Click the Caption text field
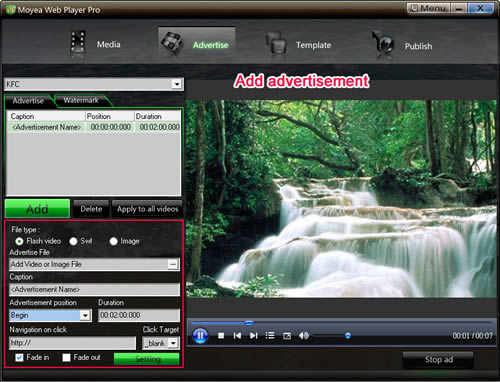500x382 pixels. (x=95, y=289)
